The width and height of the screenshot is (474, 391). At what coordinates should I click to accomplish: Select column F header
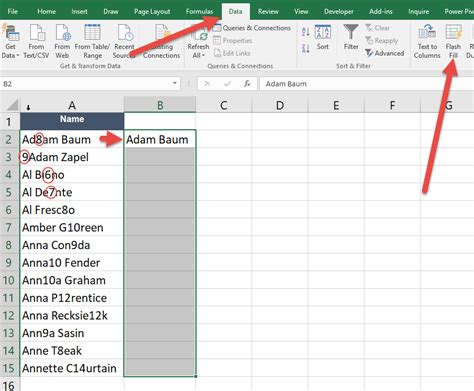pos(392,105)
